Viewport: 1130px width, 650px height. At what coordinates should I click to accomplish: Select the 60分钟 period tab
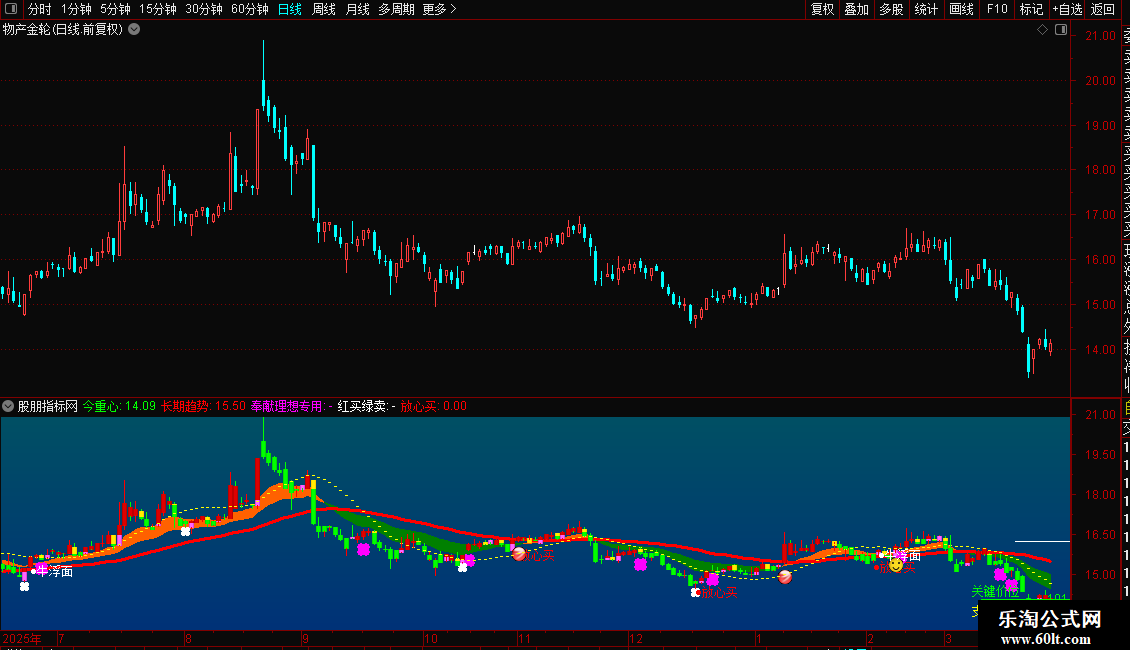point(250,9)
